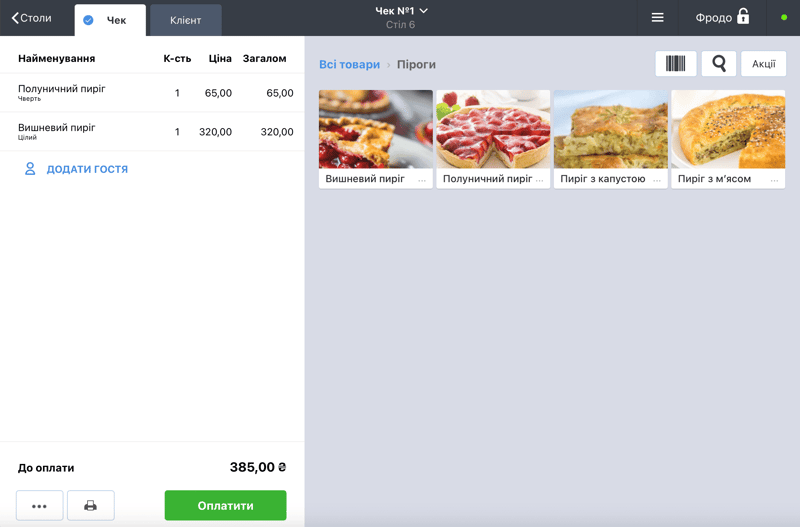Switch to the Клієнт tab
800x527 pixels.
tap(186, 20)
